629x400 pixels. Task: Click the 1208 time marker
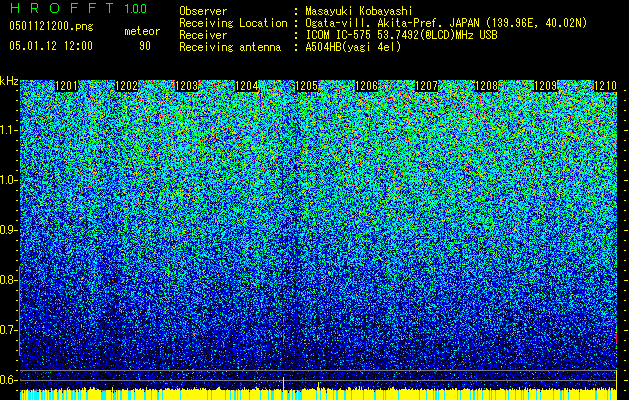(x=487, y=86)
